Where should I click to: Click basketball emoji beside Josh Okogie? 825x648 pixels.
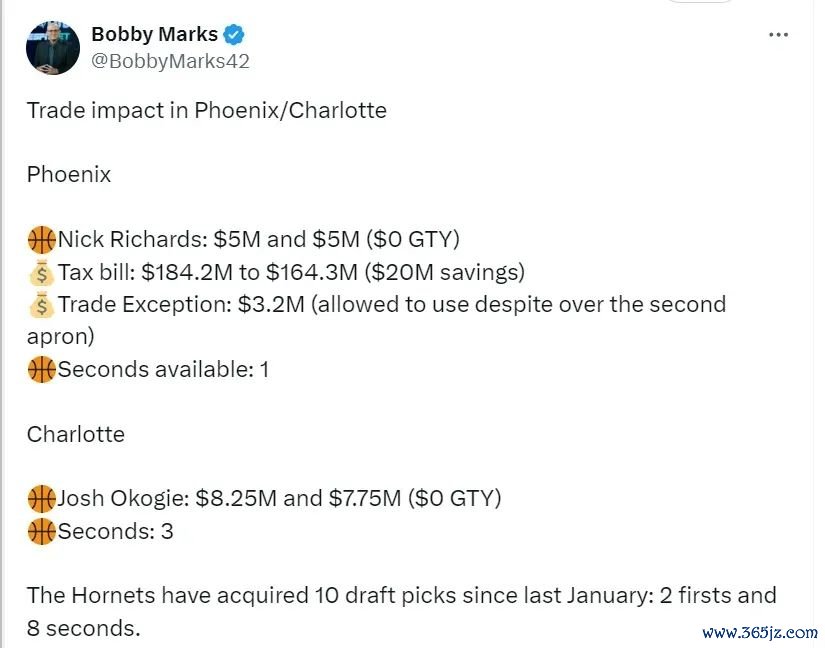[42, 499]
